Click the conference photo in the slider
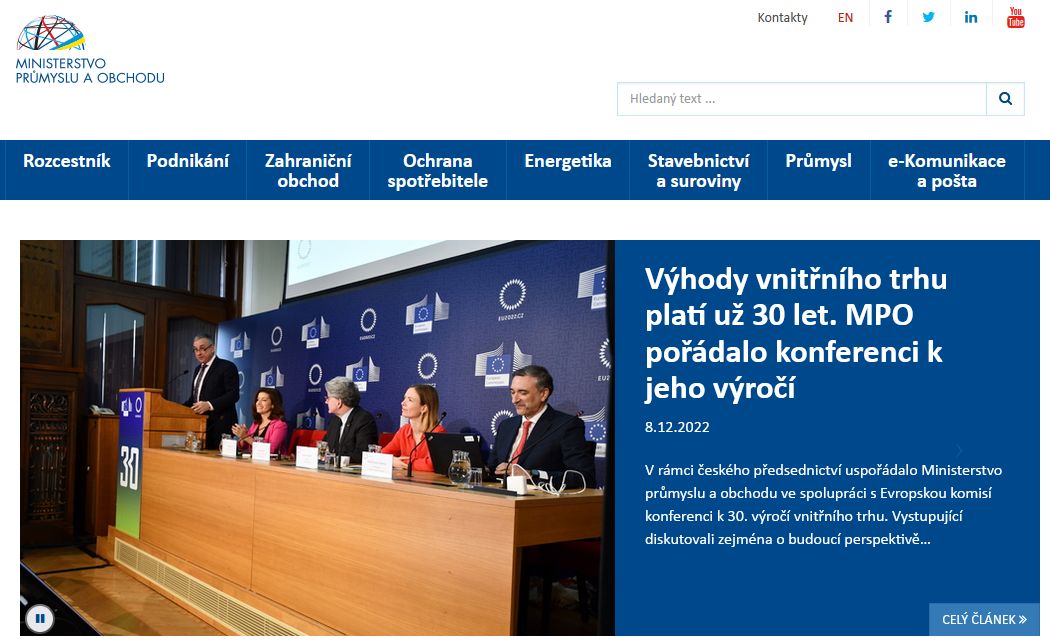The height and width of the screenshot is (643, 1050). point(317,437)
